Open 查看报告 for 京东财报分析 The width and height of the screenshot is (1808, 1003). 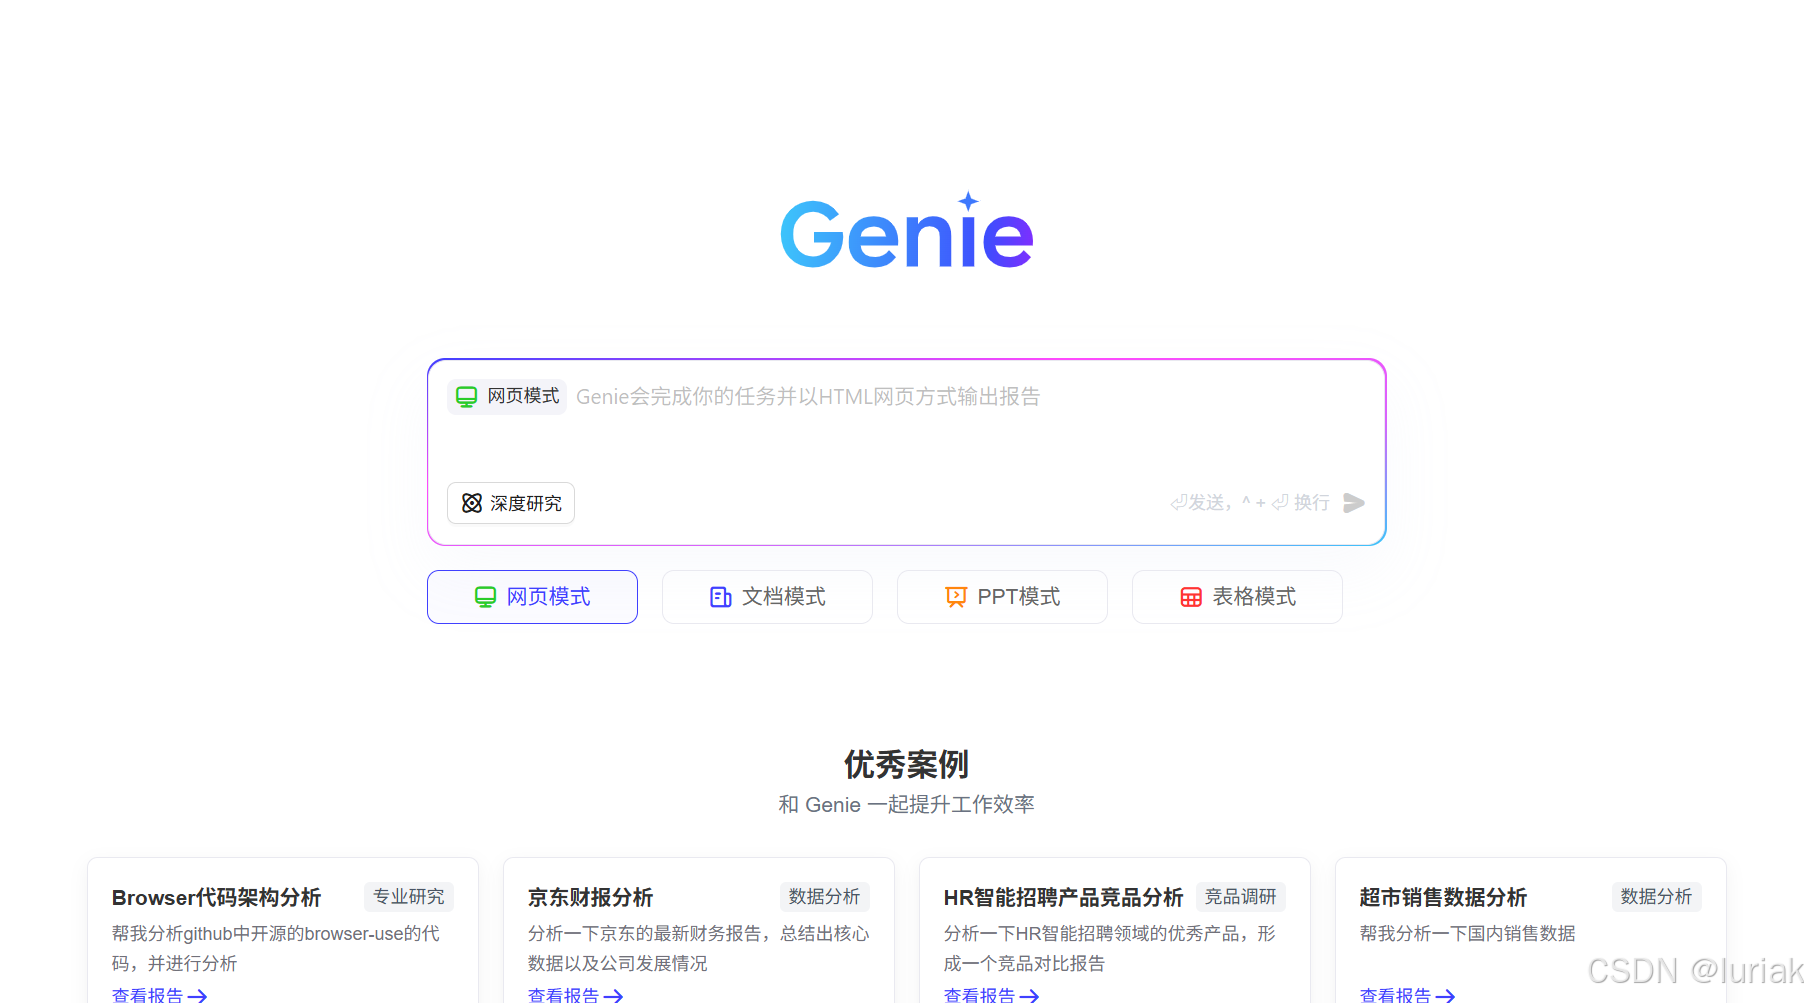coord(575,995)
